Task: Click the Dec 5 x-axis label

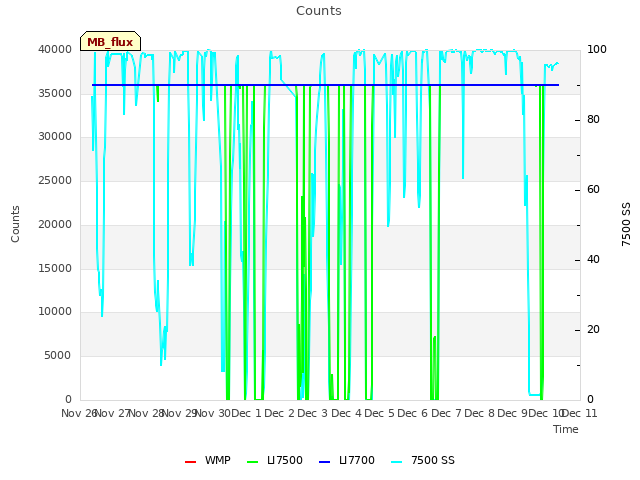Action: tap(380, 413)
